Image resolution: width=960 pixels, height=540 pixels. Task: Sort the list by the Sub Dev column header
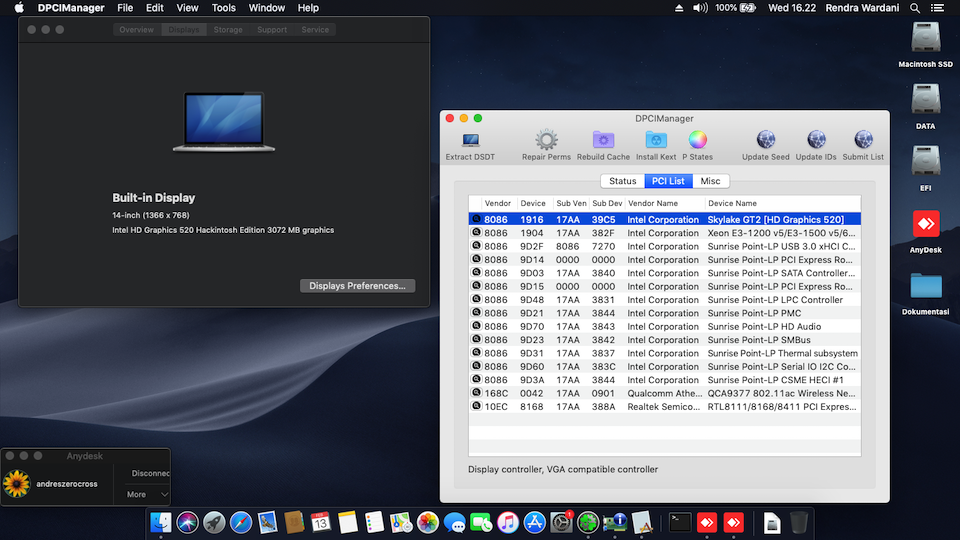pyautogui.click(x=607, y=203)
